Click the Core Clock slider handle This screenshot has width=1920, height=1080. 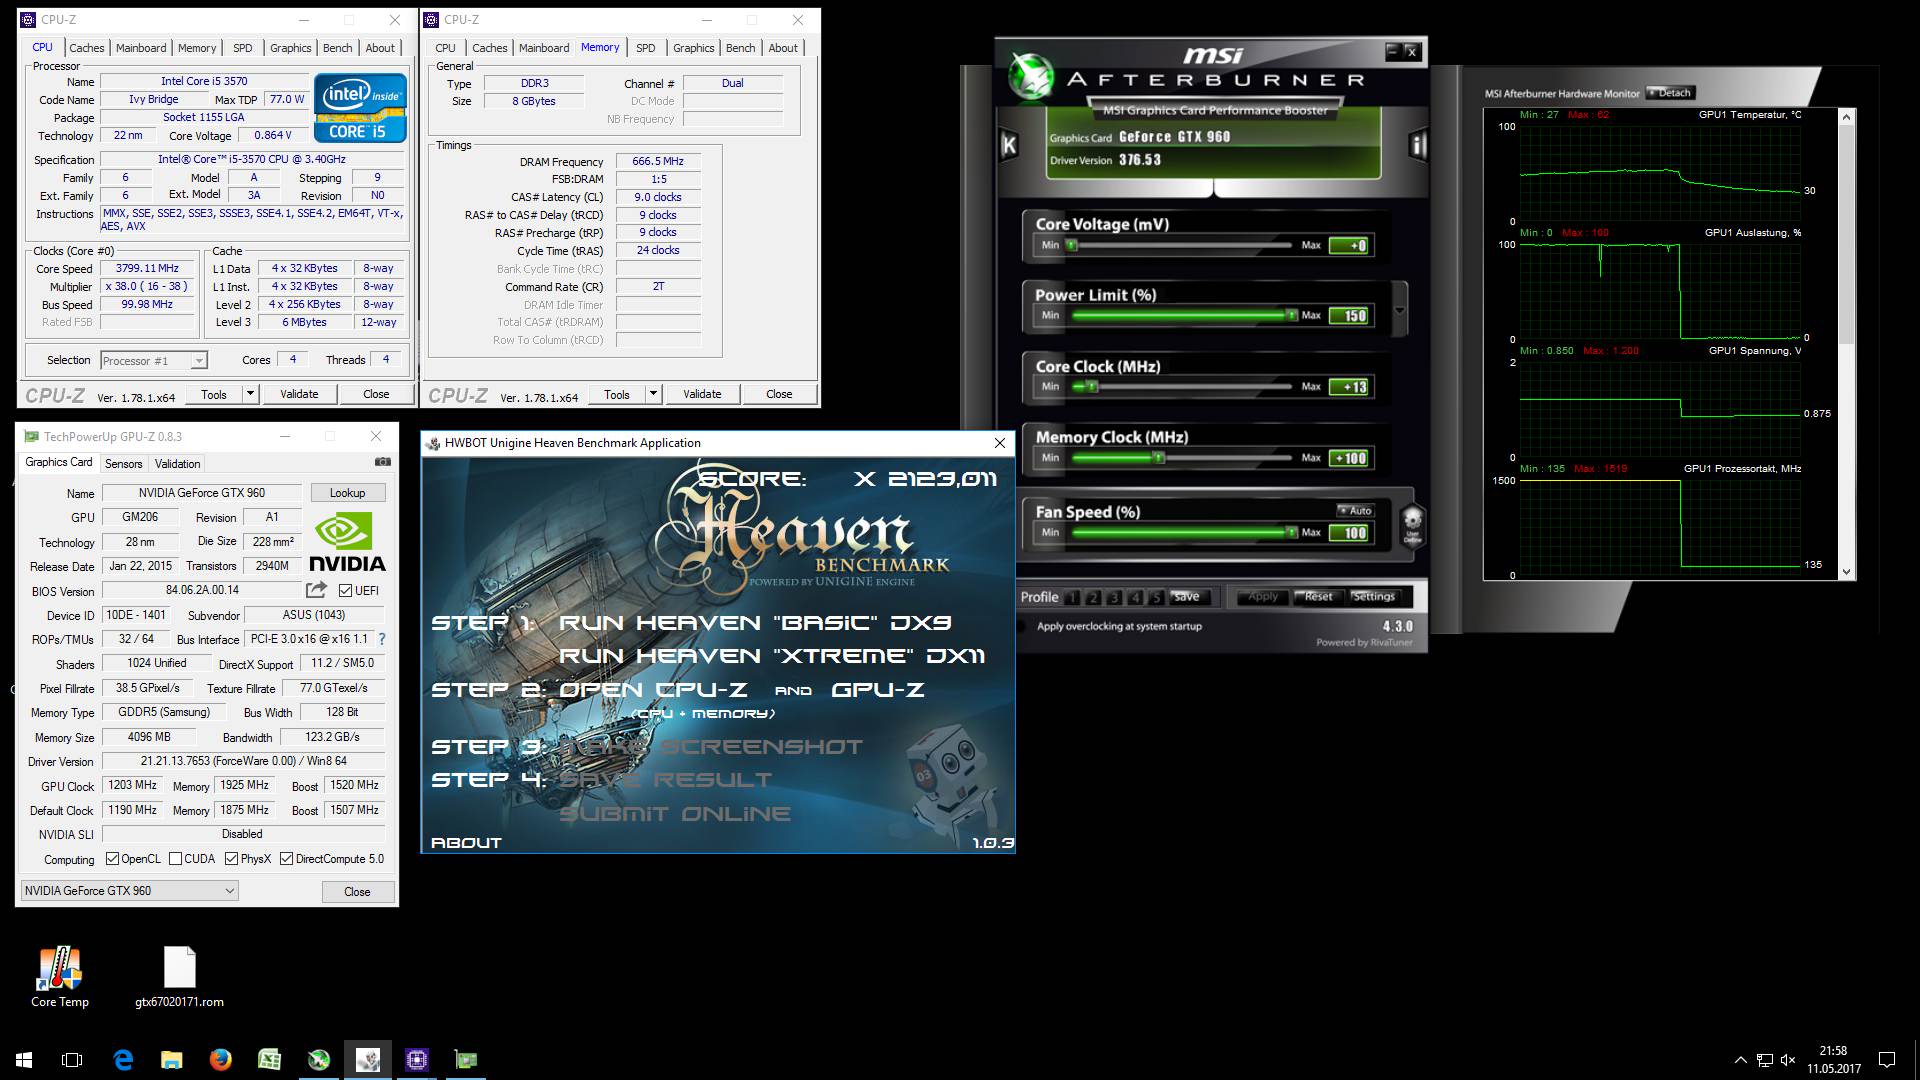click(x=1092, y=387)
